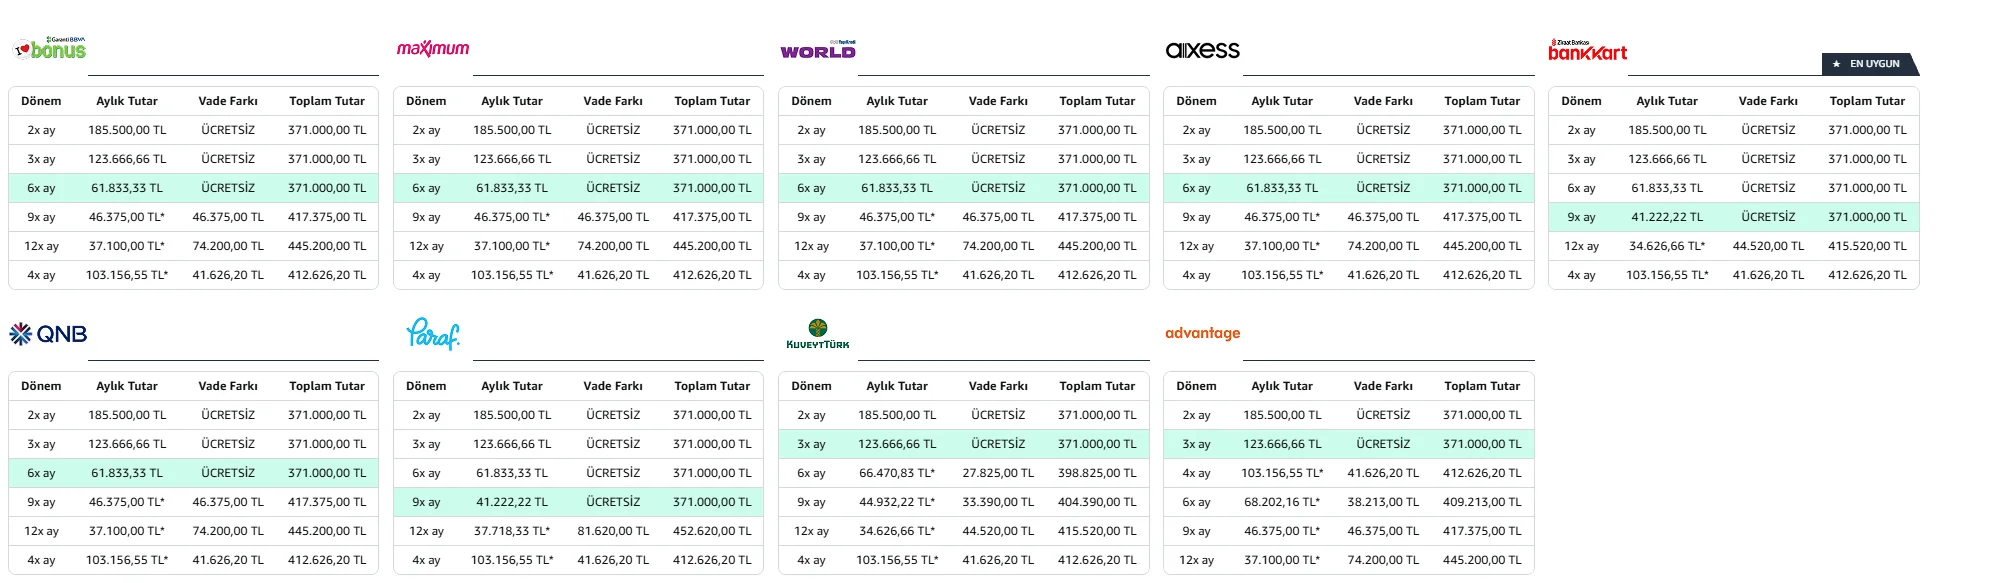
Task: Click "6x ay" in the maximum table
Action: (x=426, y=188)
